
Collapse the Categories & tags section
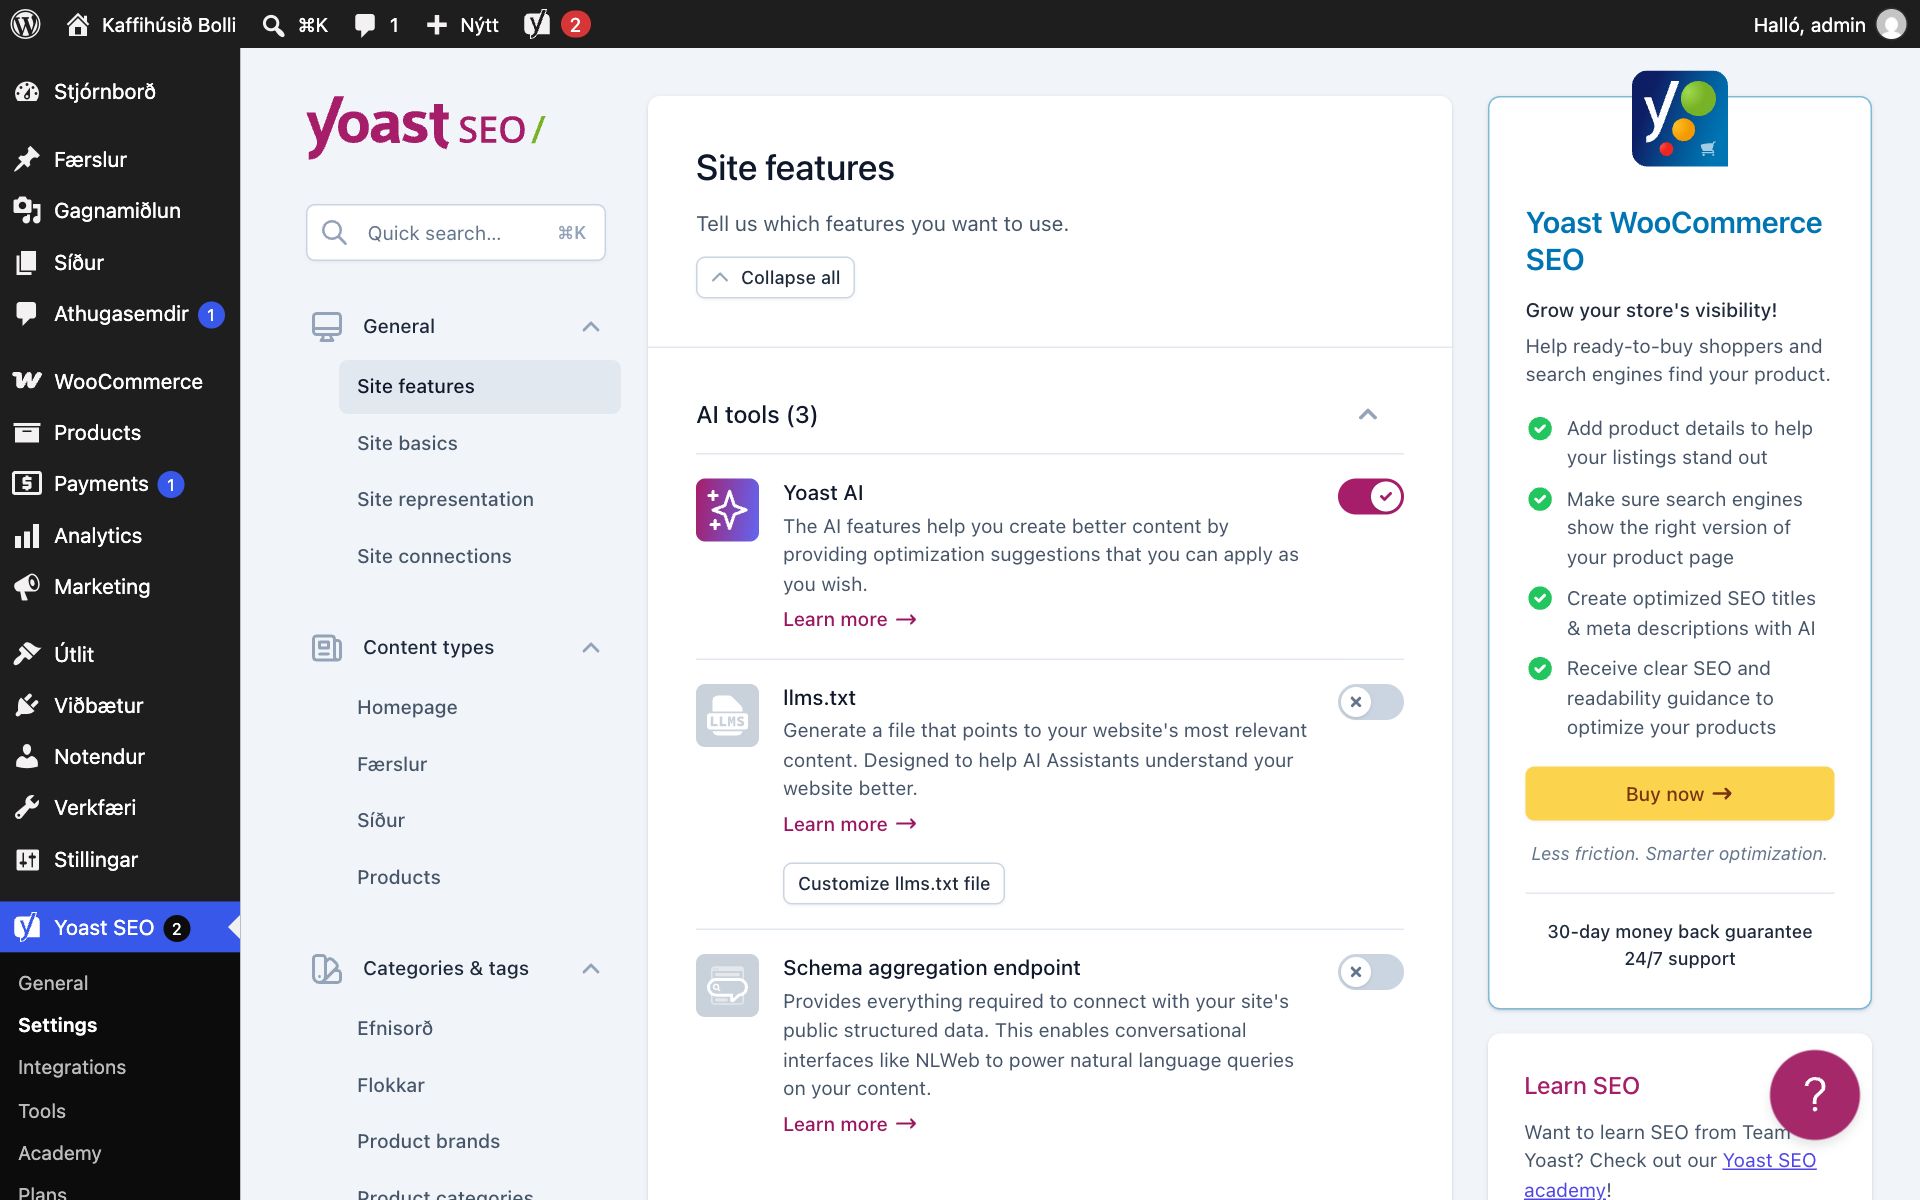591,969
